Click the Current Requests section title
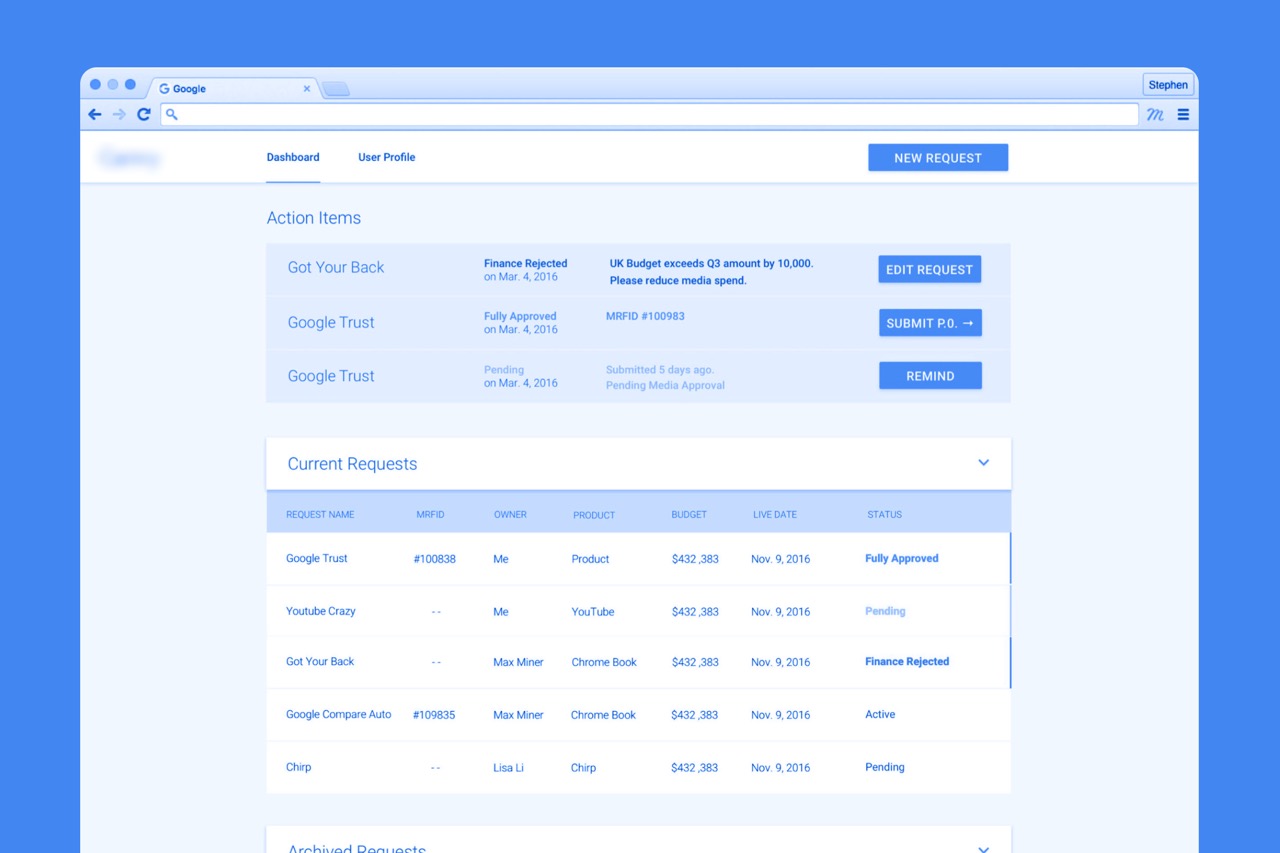The width and height of the screenshot is (1280, 853). [352, 464]
